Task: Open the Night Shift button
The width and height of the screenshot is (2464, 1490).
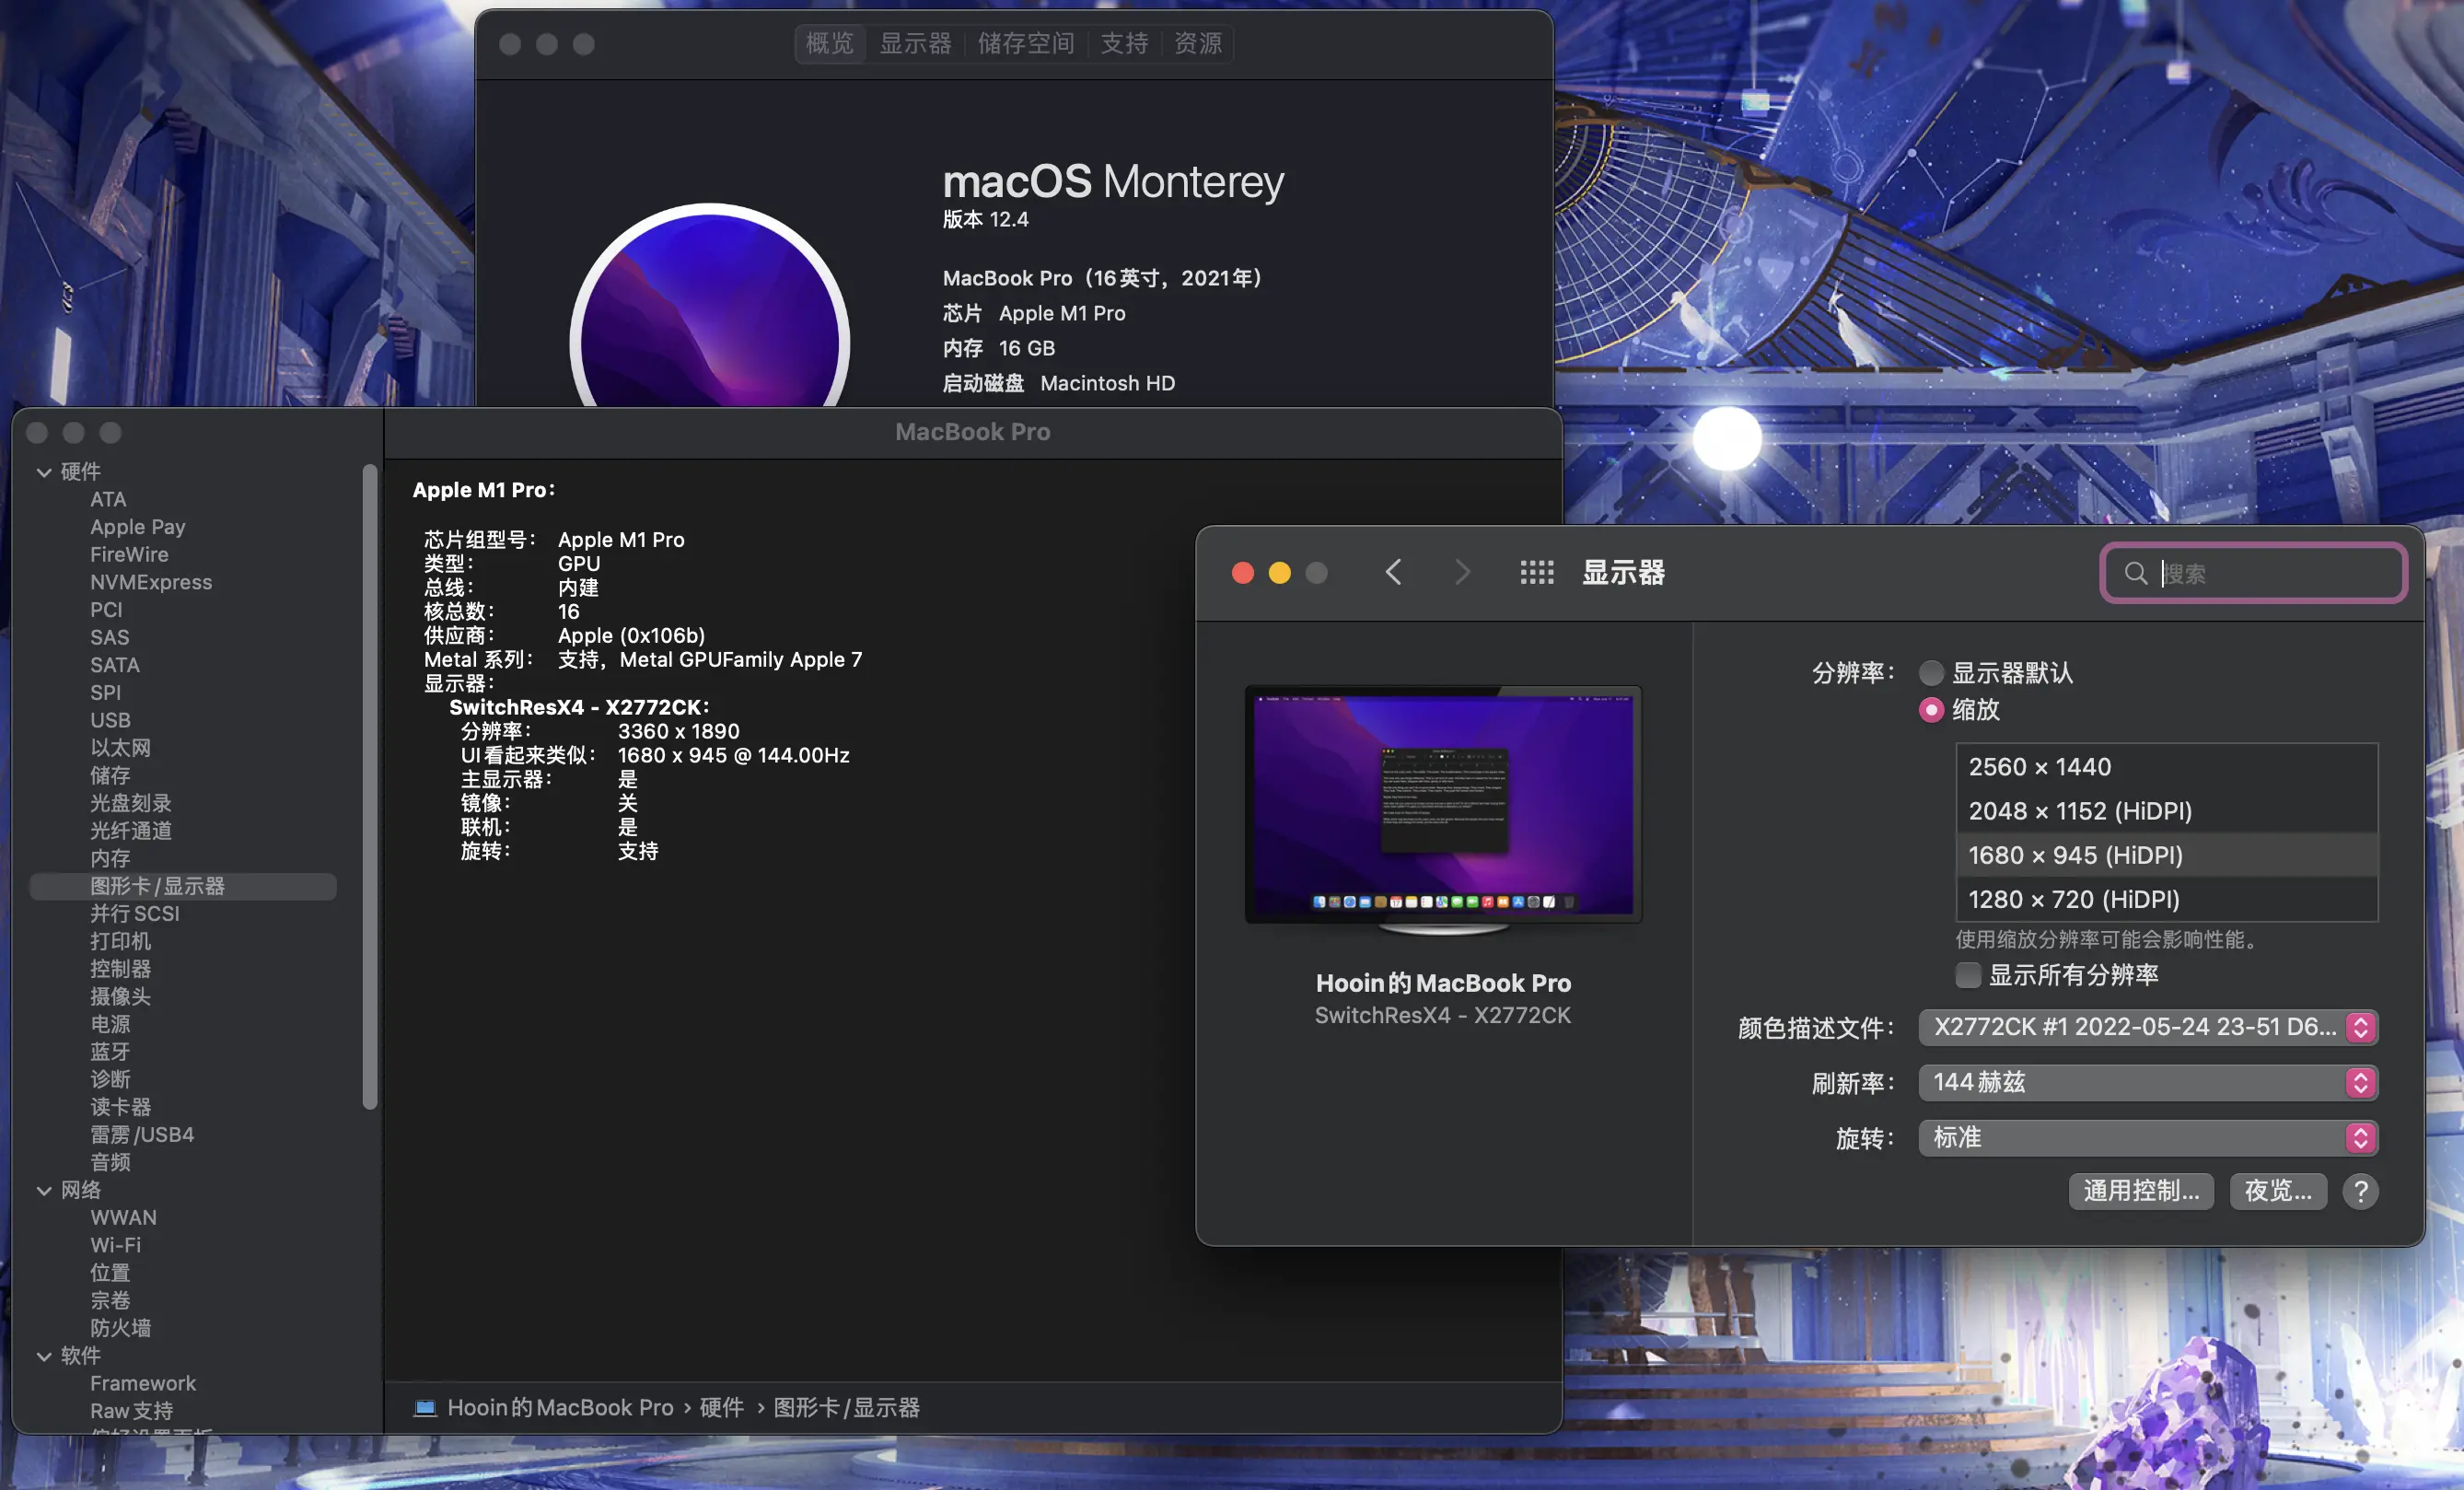Action: click(2277, 1191)
